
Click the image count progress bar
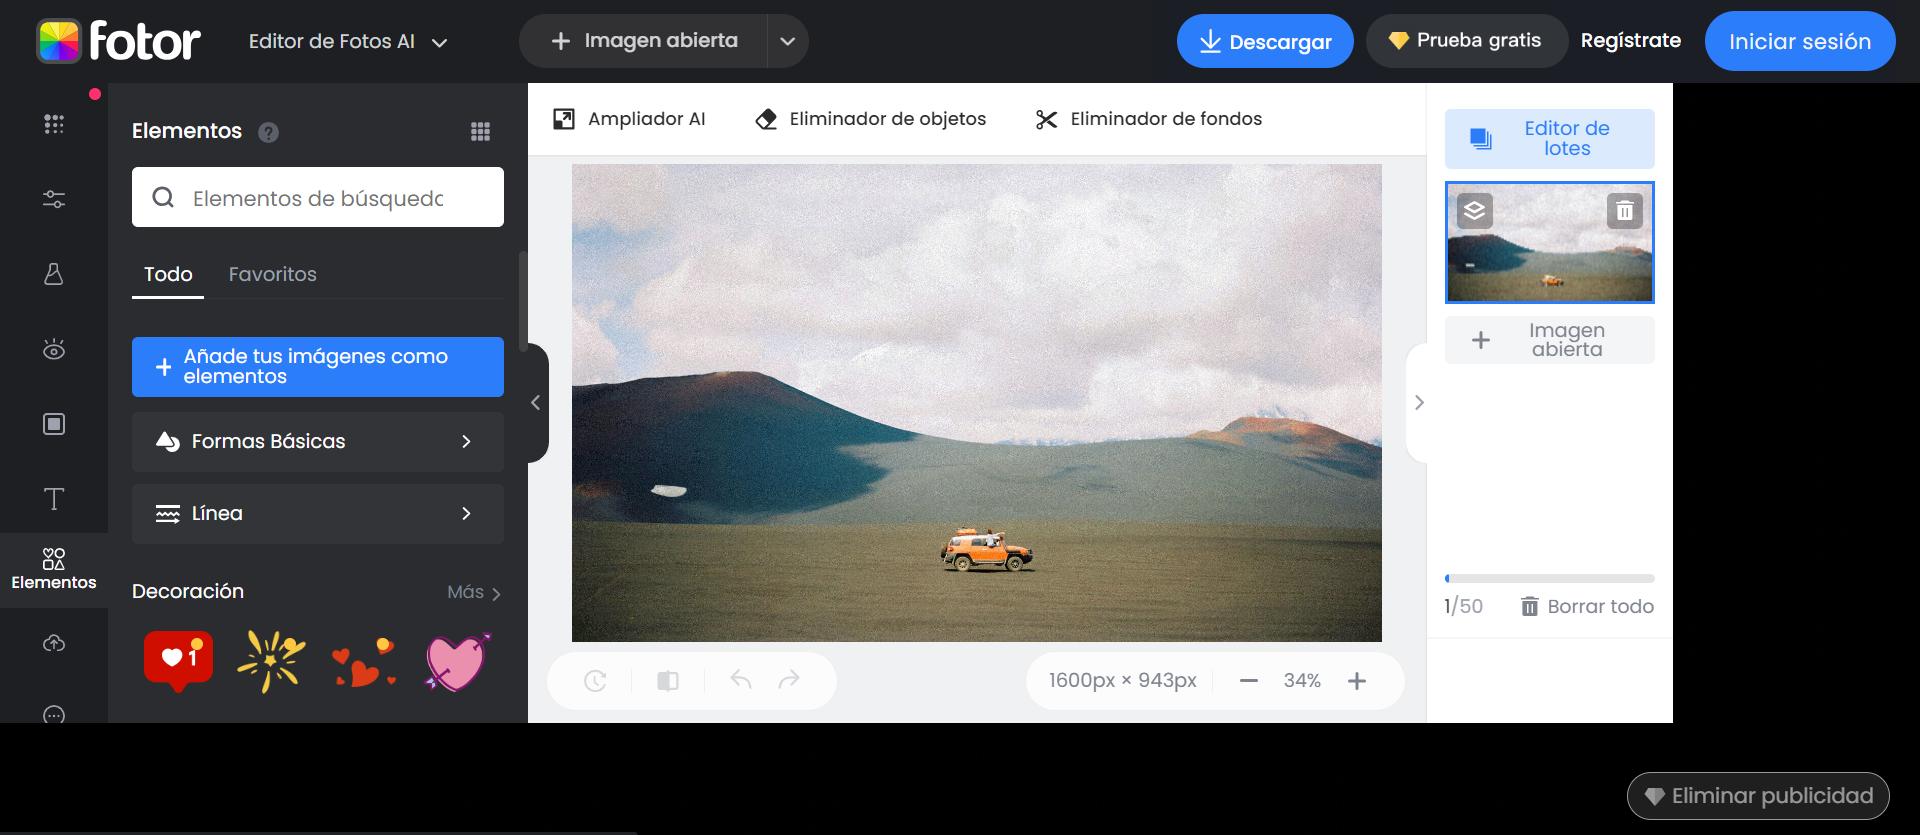1550,578
